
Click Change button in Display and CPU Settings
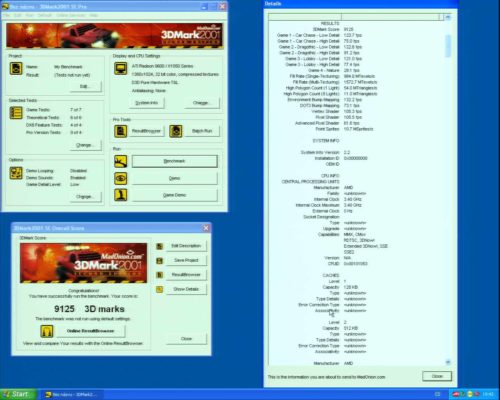click(202, 103)
